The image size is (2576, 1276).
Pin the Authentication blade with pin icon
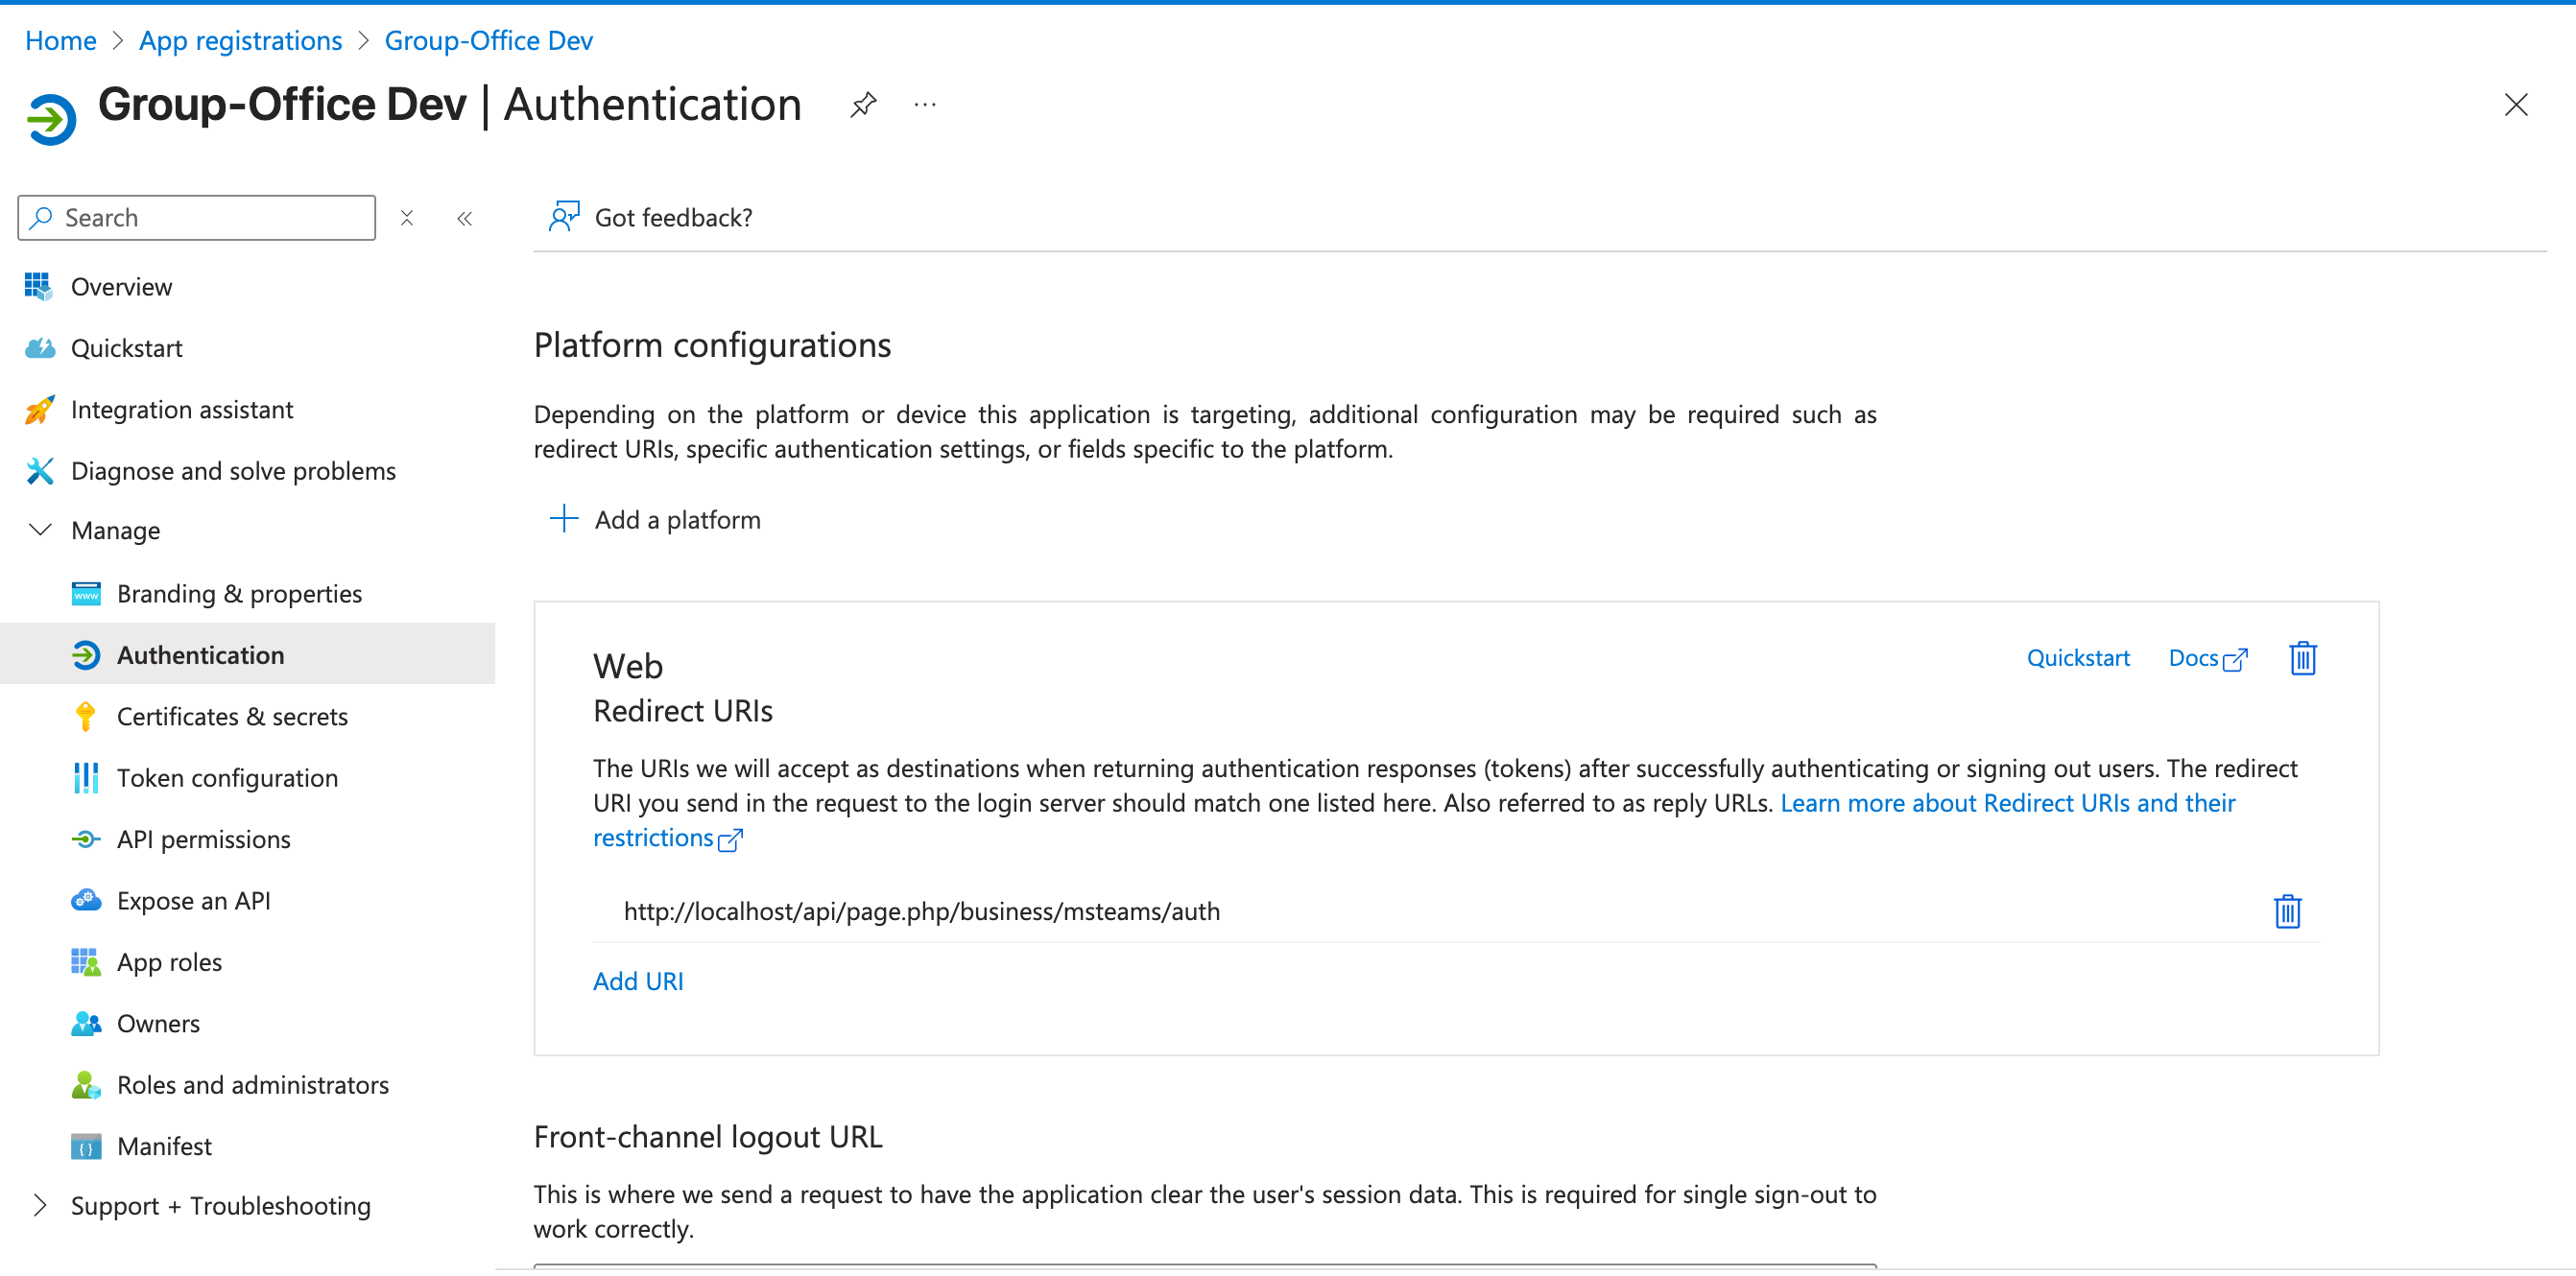863,105
